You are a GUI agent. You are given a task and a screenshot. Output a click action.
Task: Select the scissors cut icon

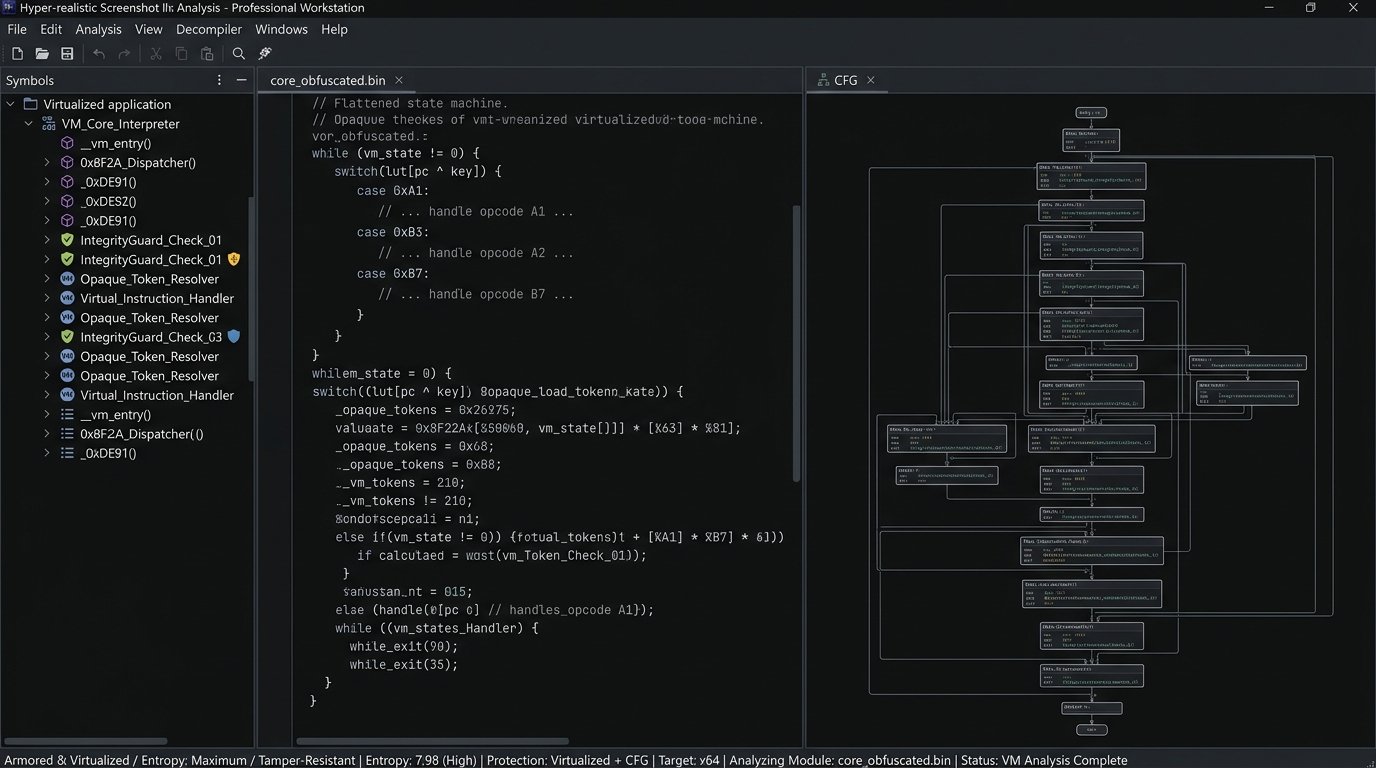(156, 54)
